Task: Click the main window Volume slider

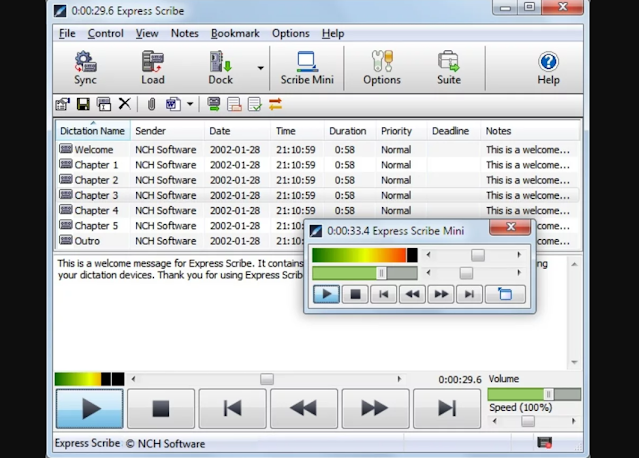Action: pyautogui.click(x=534, y=394)
